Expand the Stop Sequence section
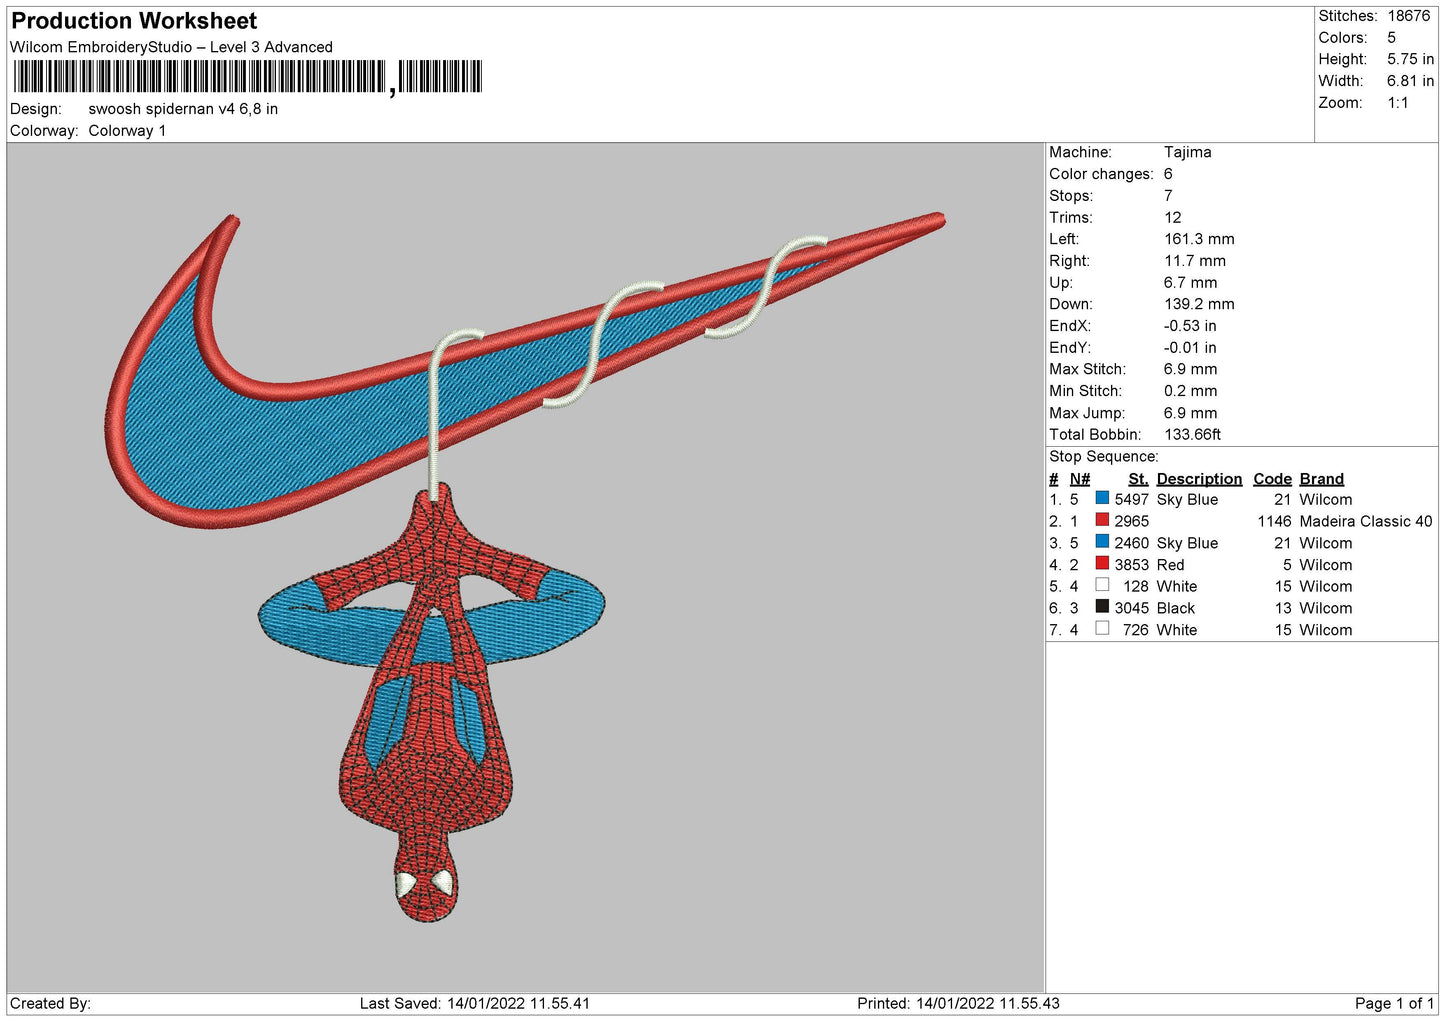1445x1021 pixels. click(x=1104, y=456)
